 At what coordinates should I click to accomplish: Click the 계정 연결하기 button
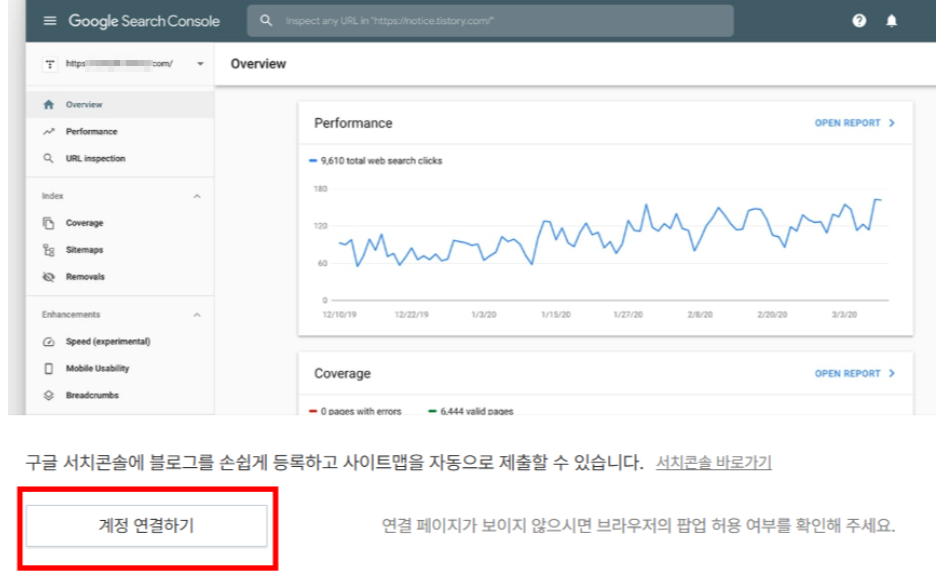(x=146, y=526)
